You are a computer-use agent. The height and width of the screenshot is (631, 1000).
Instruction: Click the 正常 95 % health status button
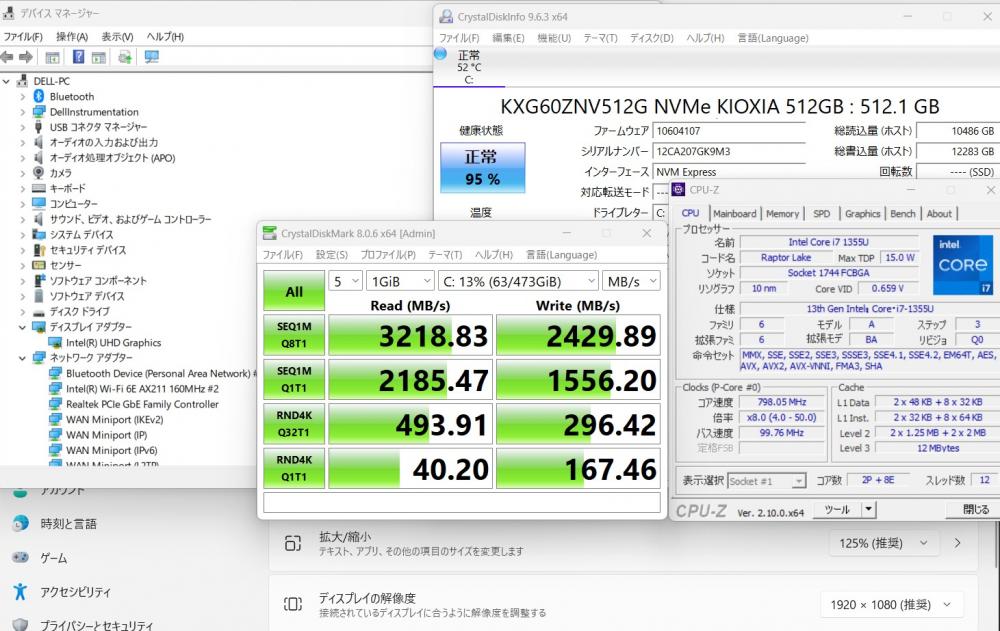pyautogui.click(x=483, y=168)
